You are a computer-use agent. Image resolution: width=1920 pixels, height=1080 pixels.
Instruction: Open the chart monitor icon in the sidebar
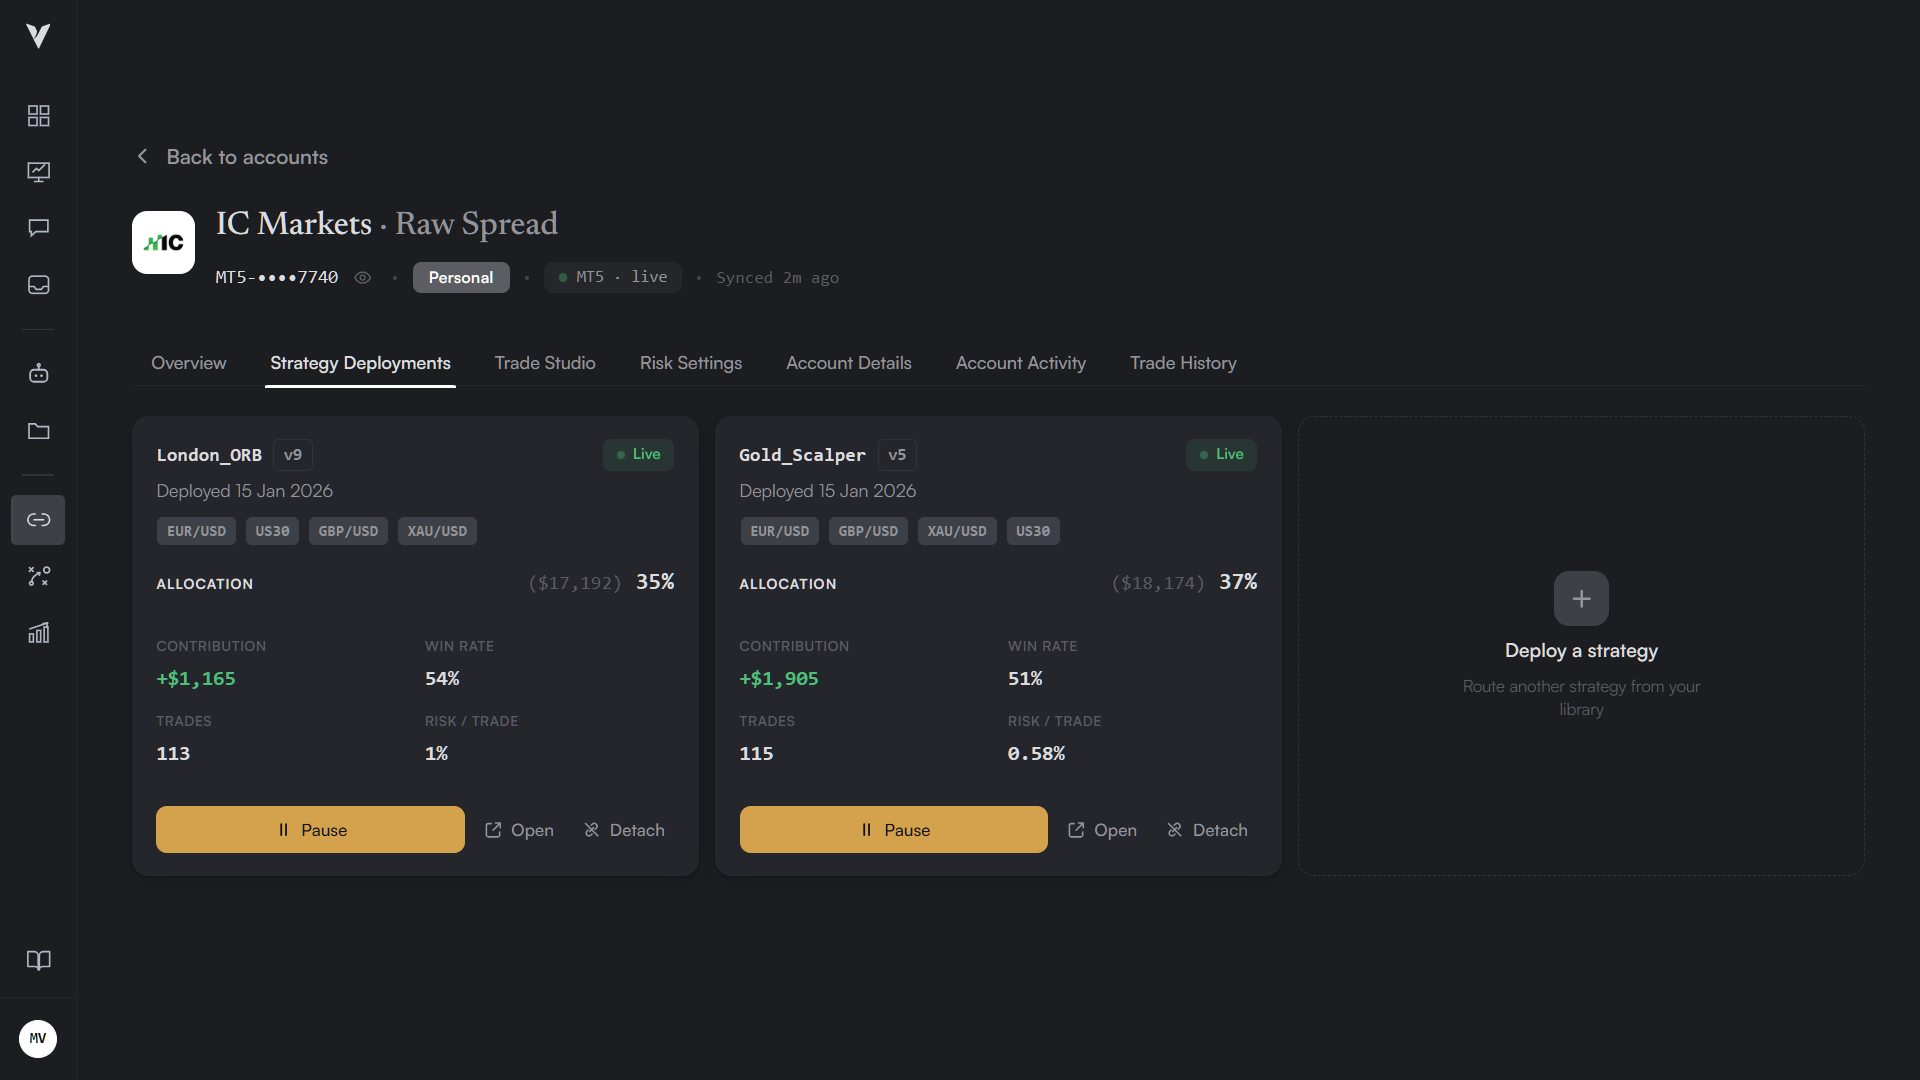point(38,172)
